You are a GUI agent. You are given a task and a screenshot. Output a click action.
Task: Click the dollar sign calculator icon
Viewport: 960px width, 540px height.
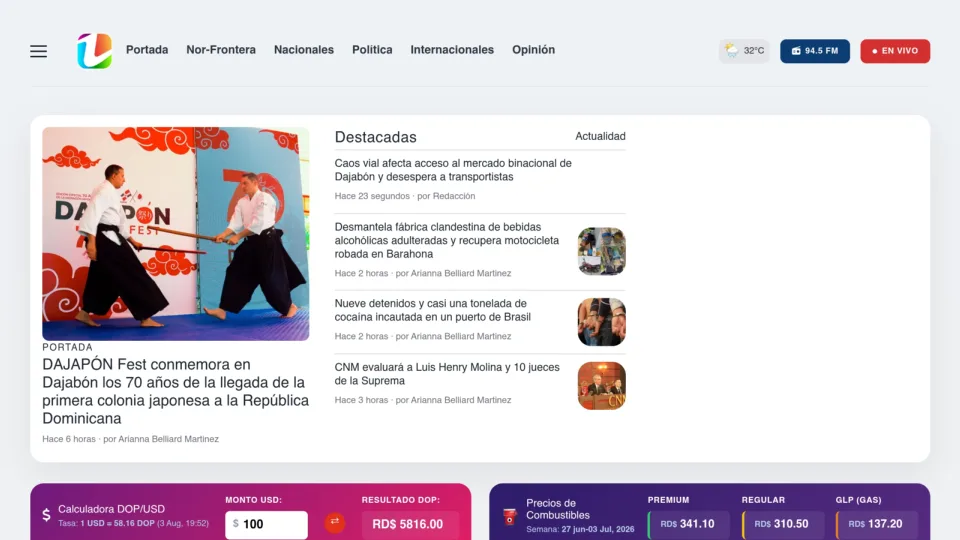coord(47,515)
